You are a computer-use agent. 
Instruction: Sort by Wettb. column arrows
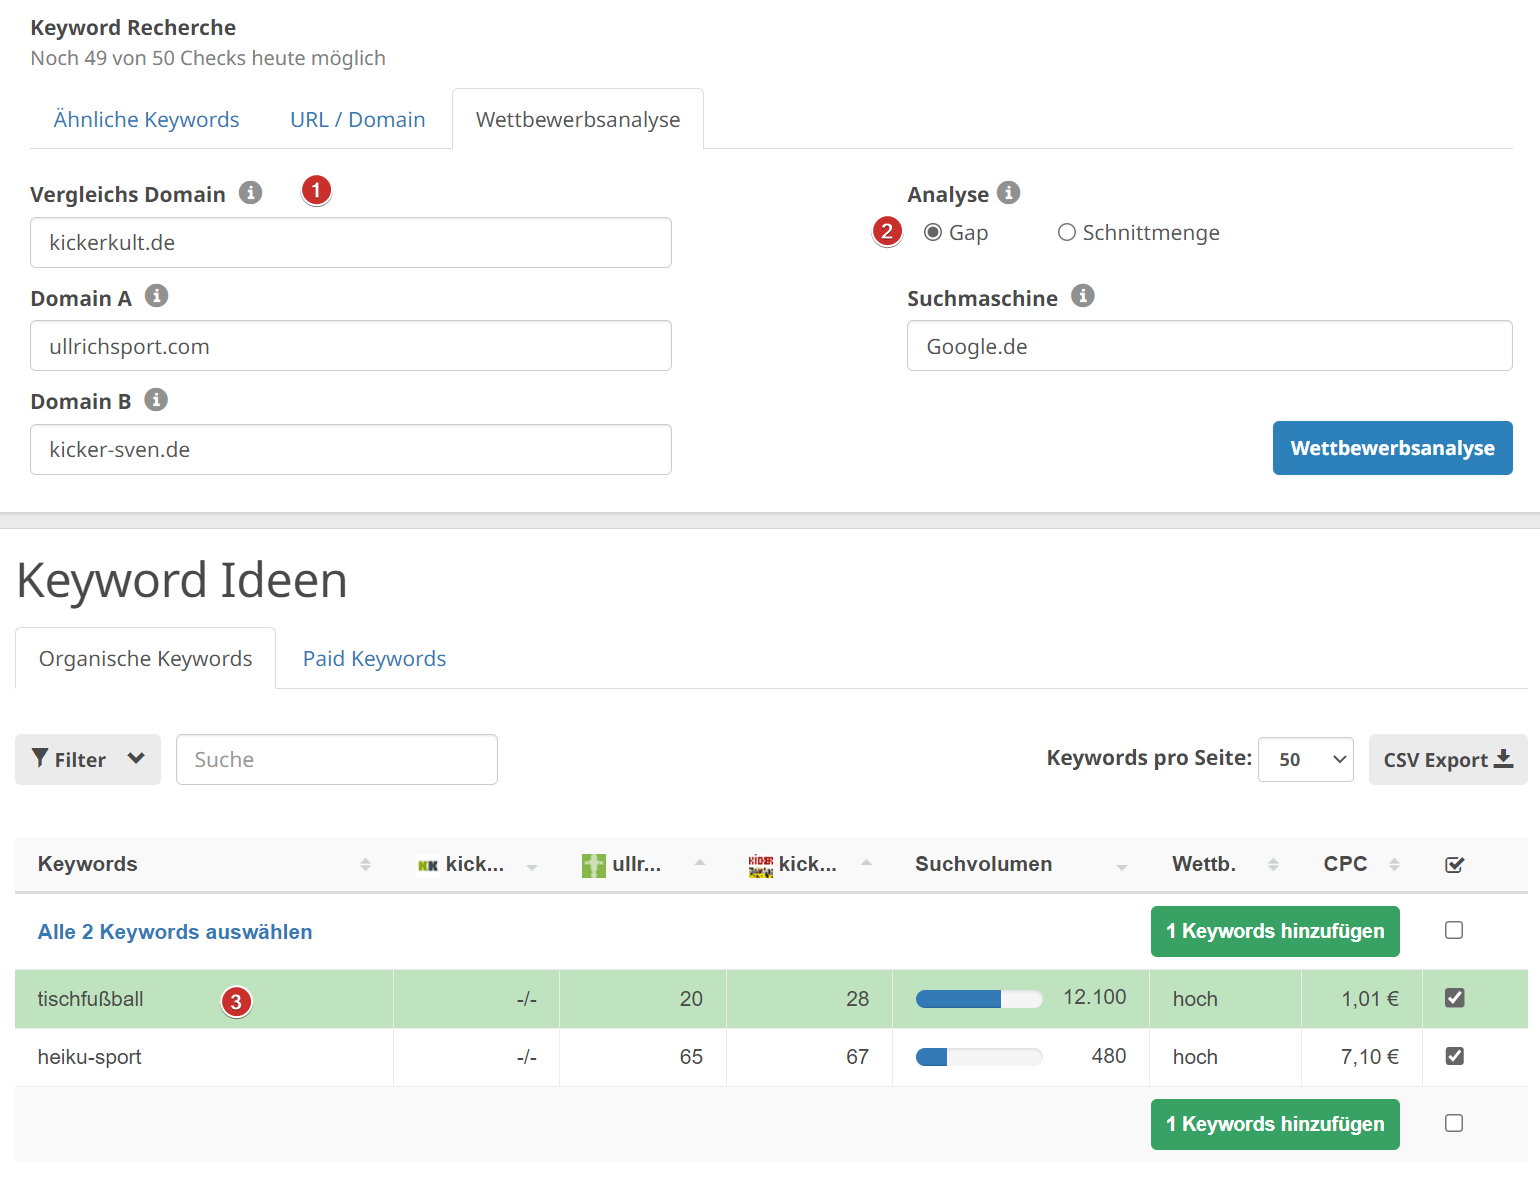[1273, 864]
